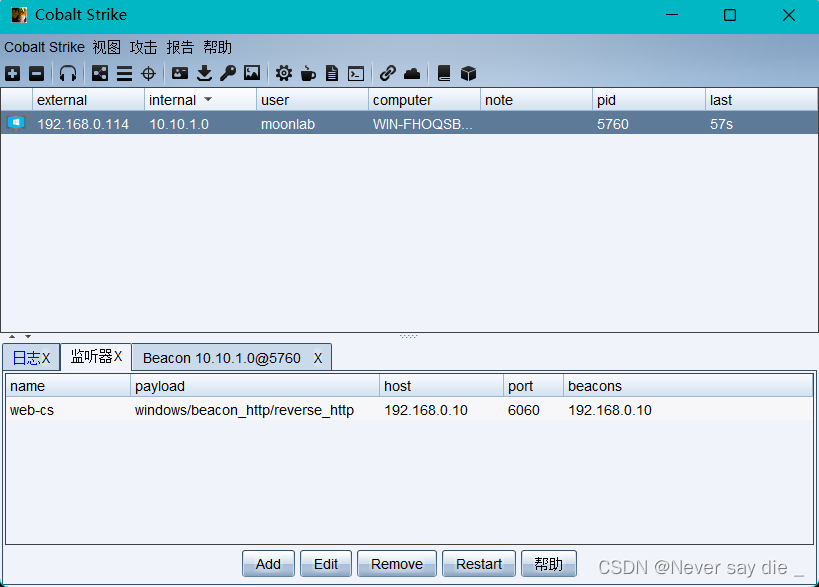Sort sessions by pid column

[649, 100]
